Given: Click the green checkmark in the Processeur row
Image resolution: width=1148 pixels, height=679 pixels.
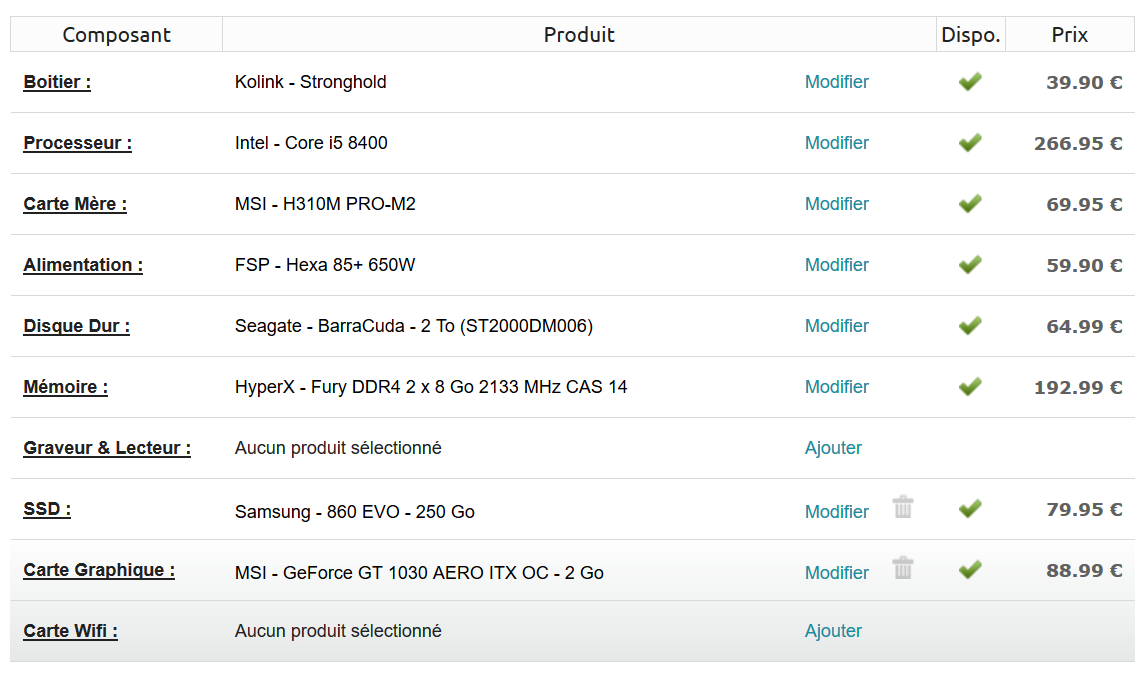Looking at the screenshot, I should (969, 143).
